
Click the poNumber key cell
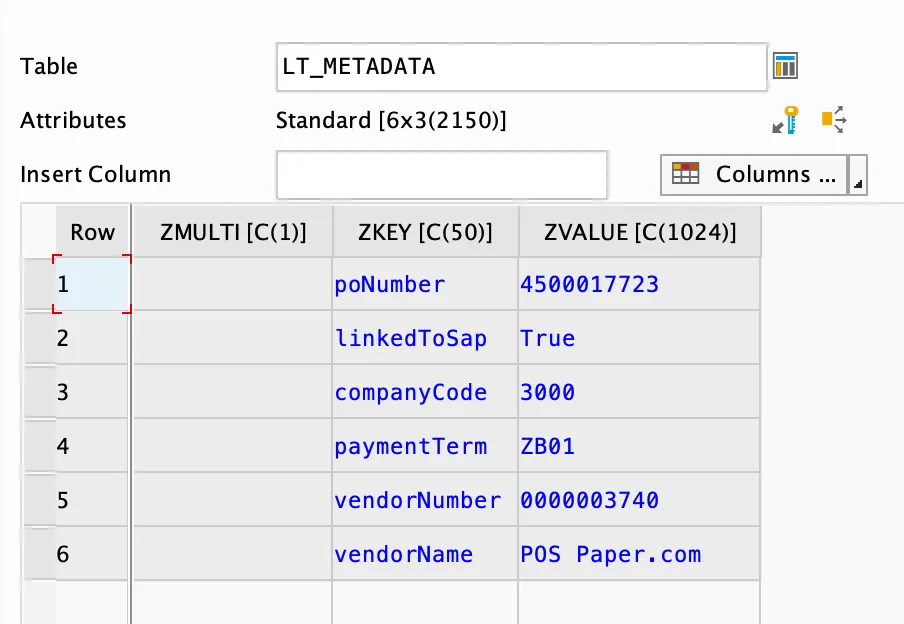tap(425, 284)
